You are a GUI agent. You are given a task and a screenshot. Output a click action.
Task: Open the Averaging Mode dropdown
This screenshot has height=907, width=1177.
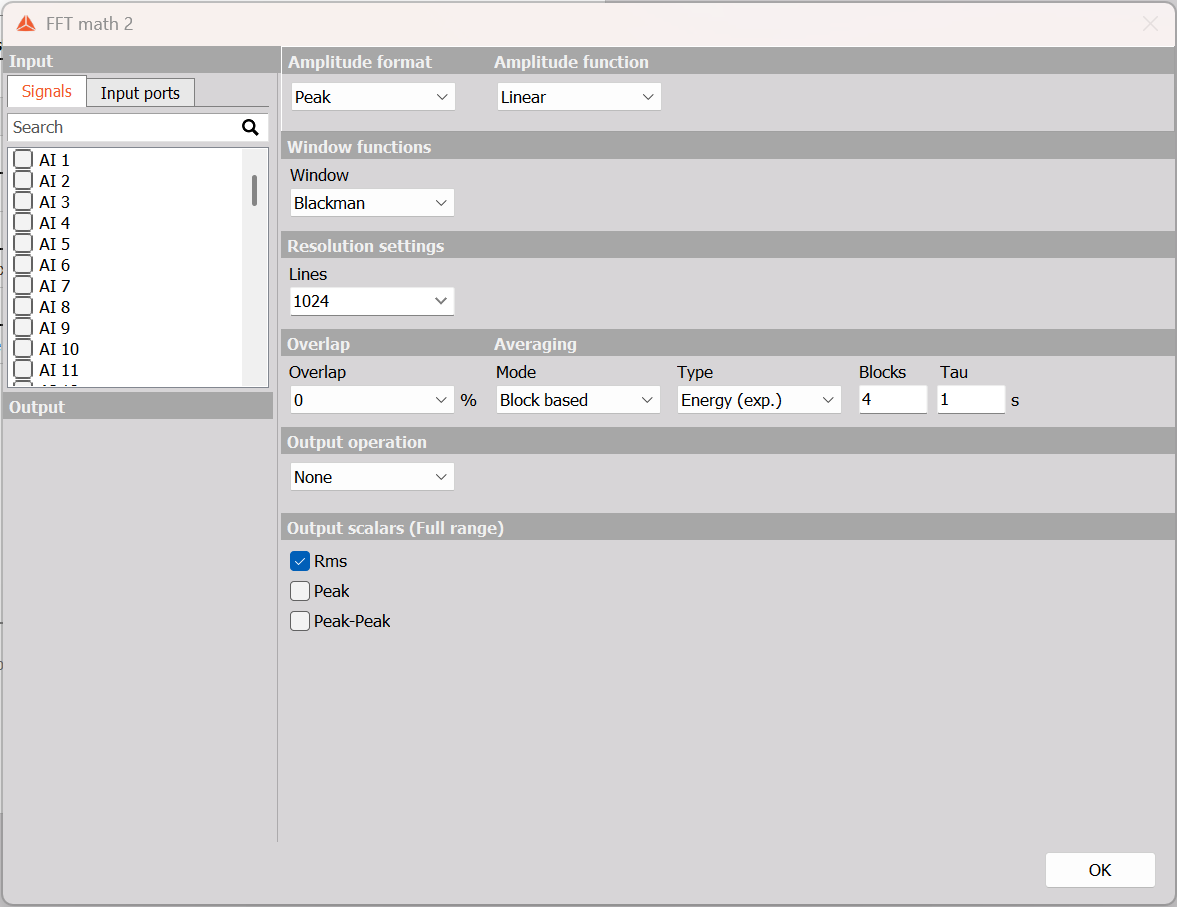tap(578, 400)
